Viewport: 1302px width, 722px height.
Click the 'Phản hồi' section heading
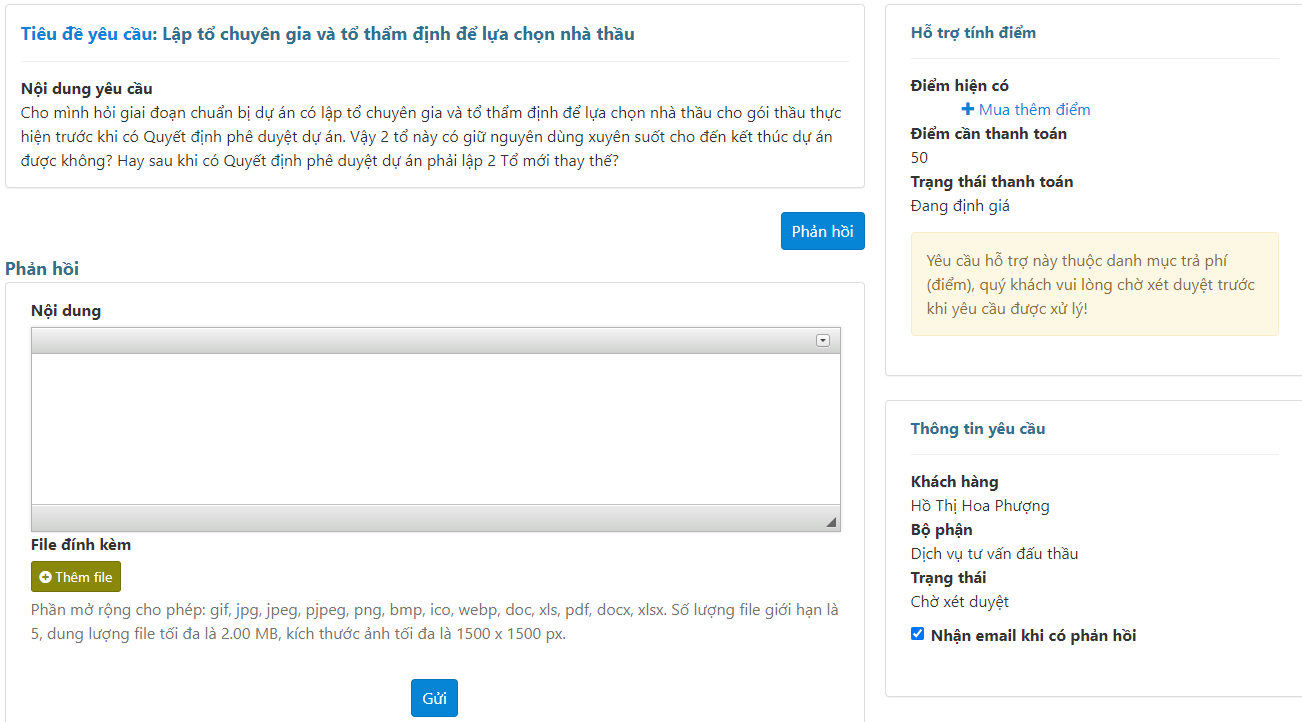[x=42, y=268]
